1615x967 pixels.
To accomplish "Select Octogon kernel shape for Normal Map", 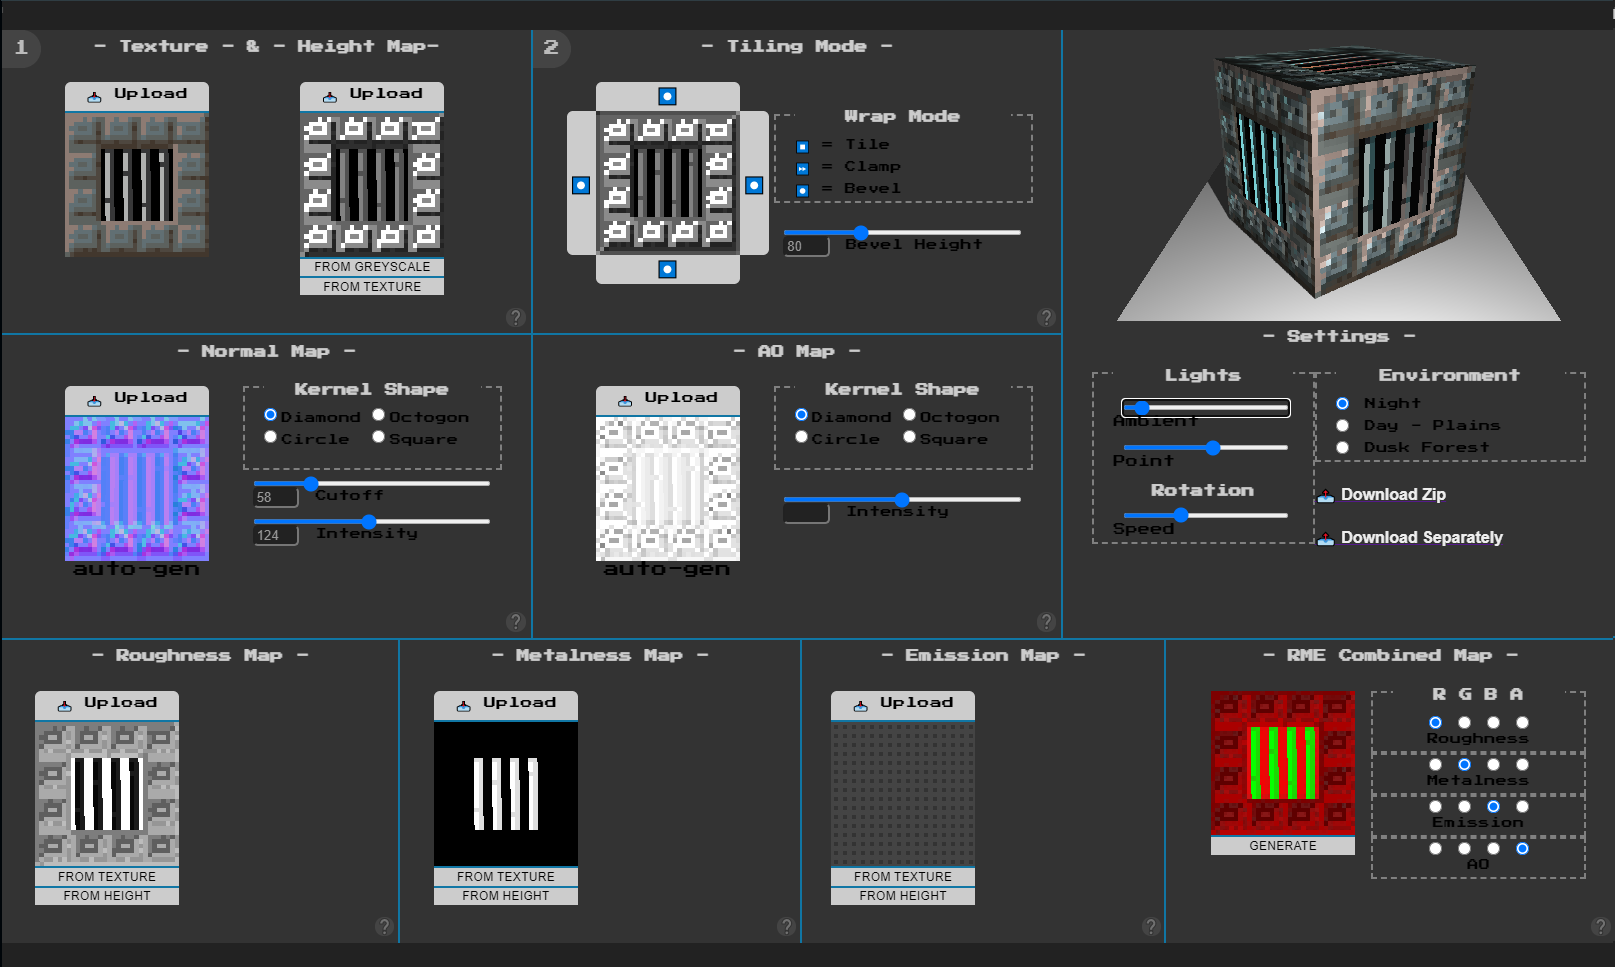I will pyautogui.click(x=379, y=415).
